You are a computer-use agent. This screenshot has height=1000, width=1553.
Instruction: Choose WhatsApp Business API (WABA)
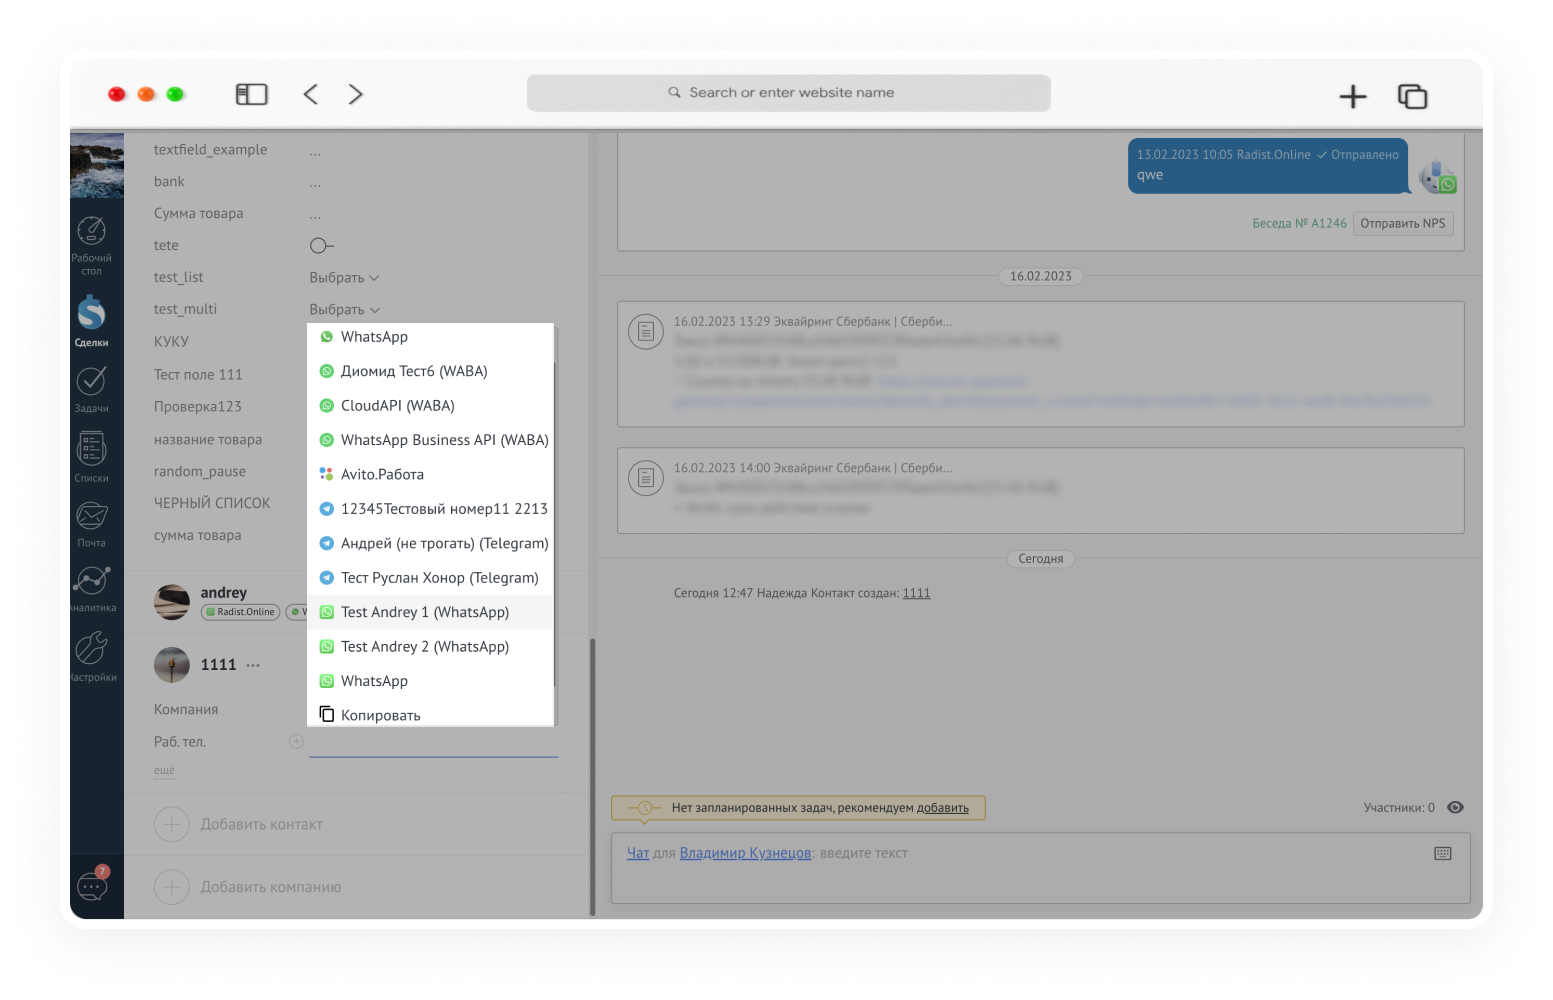[430, 440]
